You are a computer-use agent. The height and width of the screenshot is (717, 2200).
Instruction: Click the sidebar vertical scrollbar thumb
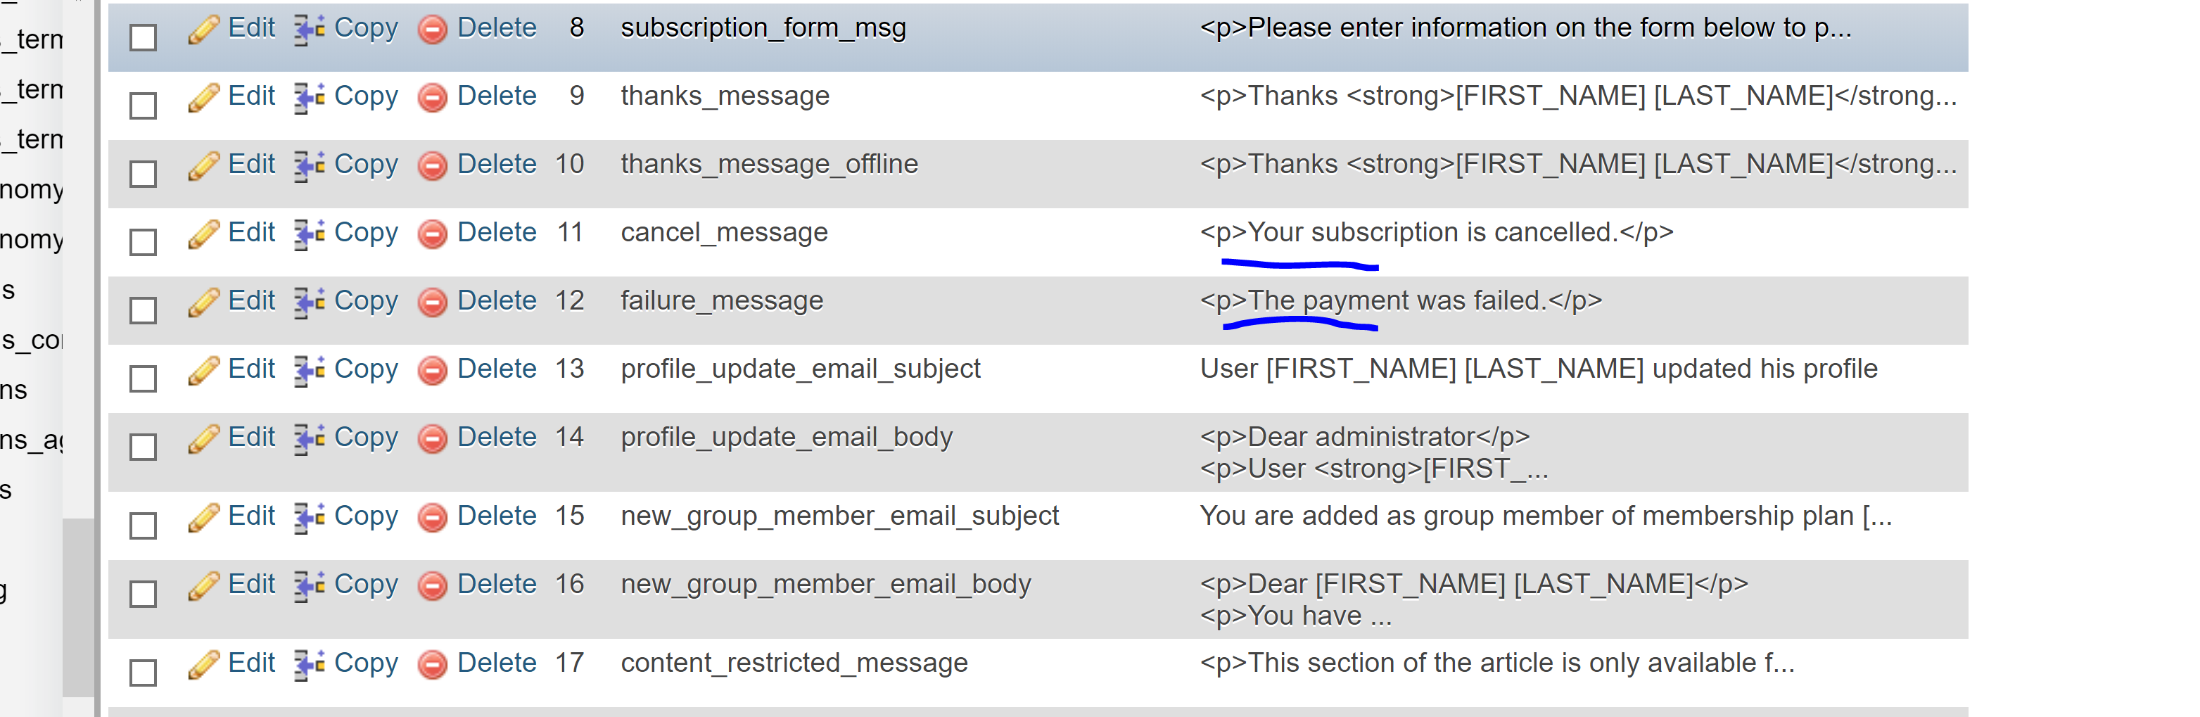(78, 607)
